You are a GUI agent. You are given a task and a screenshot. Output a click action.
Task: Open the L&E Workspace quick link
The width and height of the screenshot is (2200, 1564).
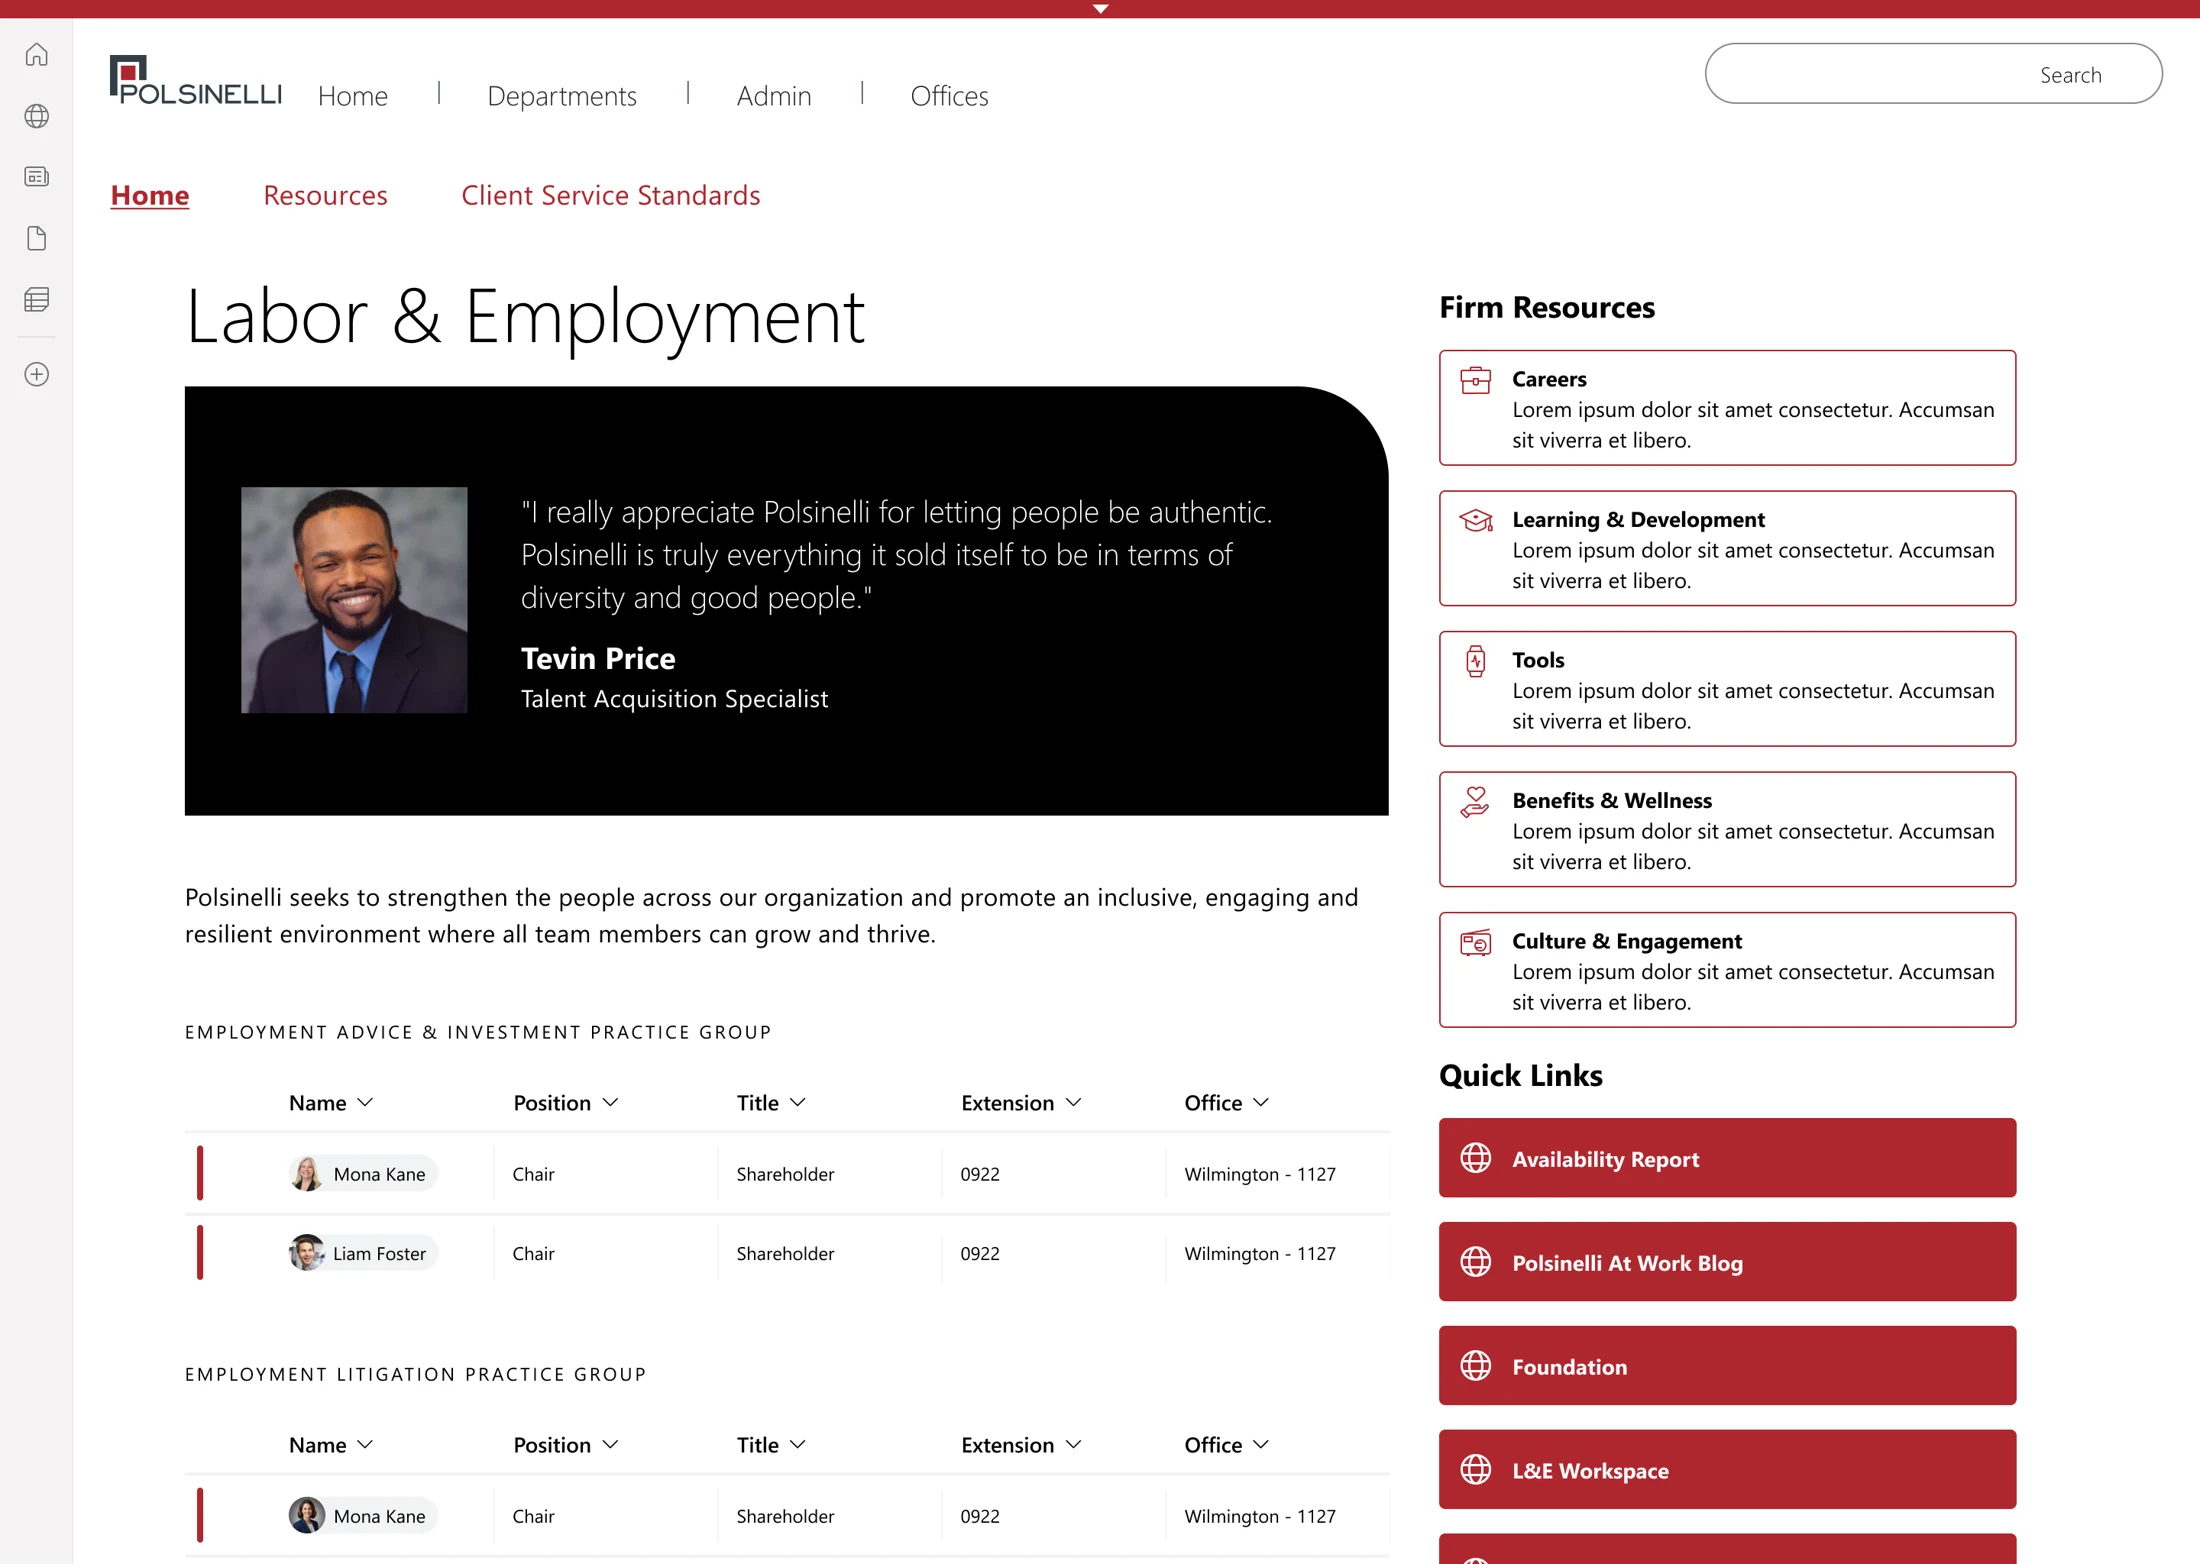click(x=1727, y=1470)
